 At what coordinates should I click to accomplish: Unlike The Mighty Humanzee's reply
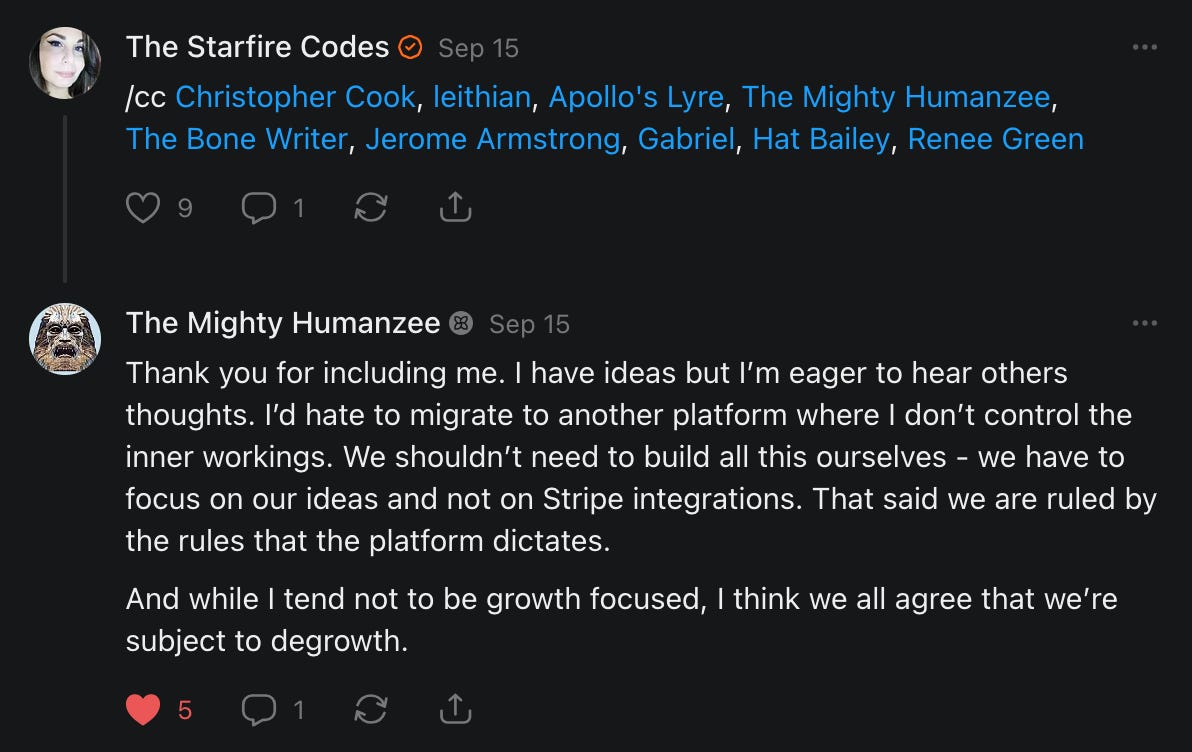(x=144, y=709)
